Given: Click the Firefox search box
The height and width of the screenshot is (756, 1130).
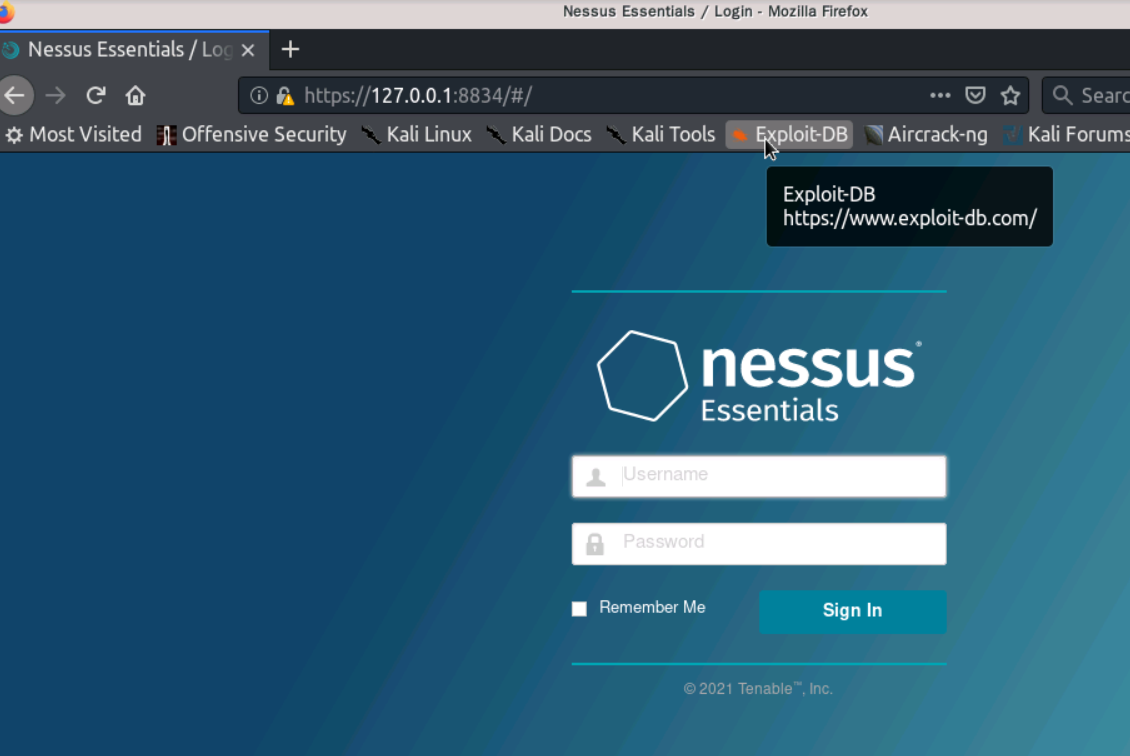Looking at the screenshot, I should [1088, 95].
